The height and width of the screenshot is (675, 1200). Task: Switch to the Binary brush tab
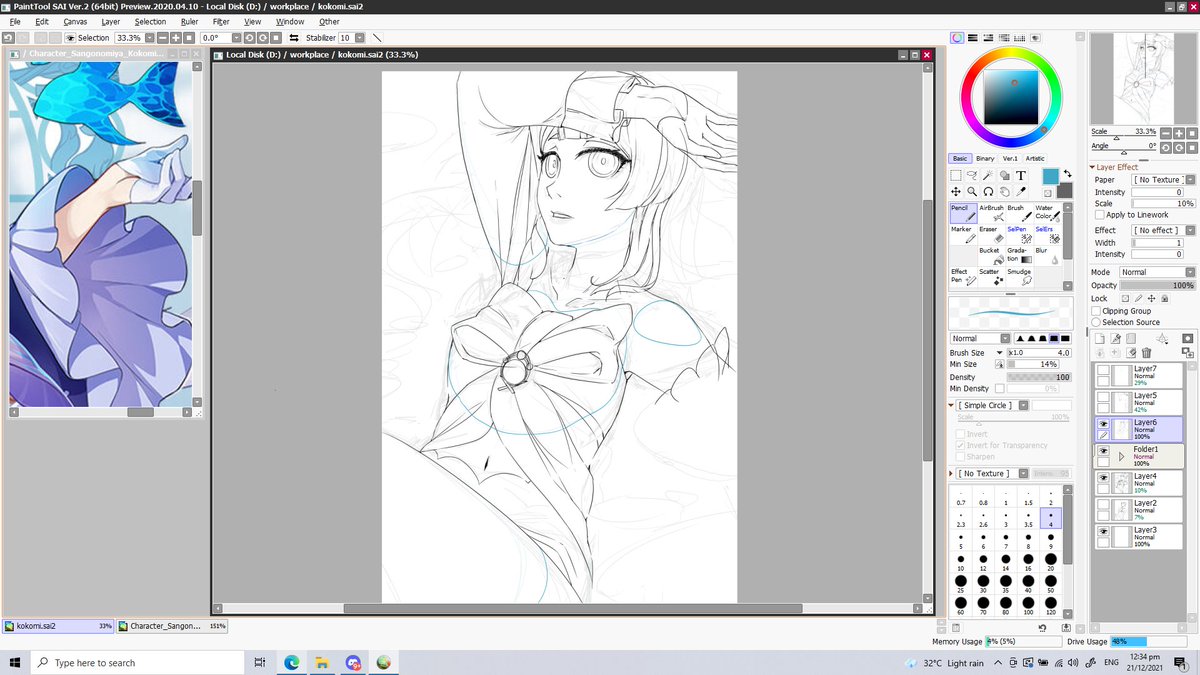point(985,158)
